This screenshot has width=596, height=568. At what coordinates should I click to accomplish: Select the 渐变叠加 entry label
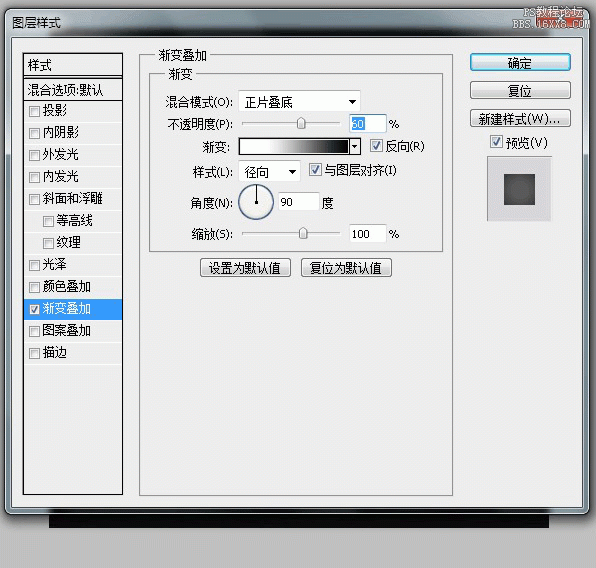click(67, 309)
